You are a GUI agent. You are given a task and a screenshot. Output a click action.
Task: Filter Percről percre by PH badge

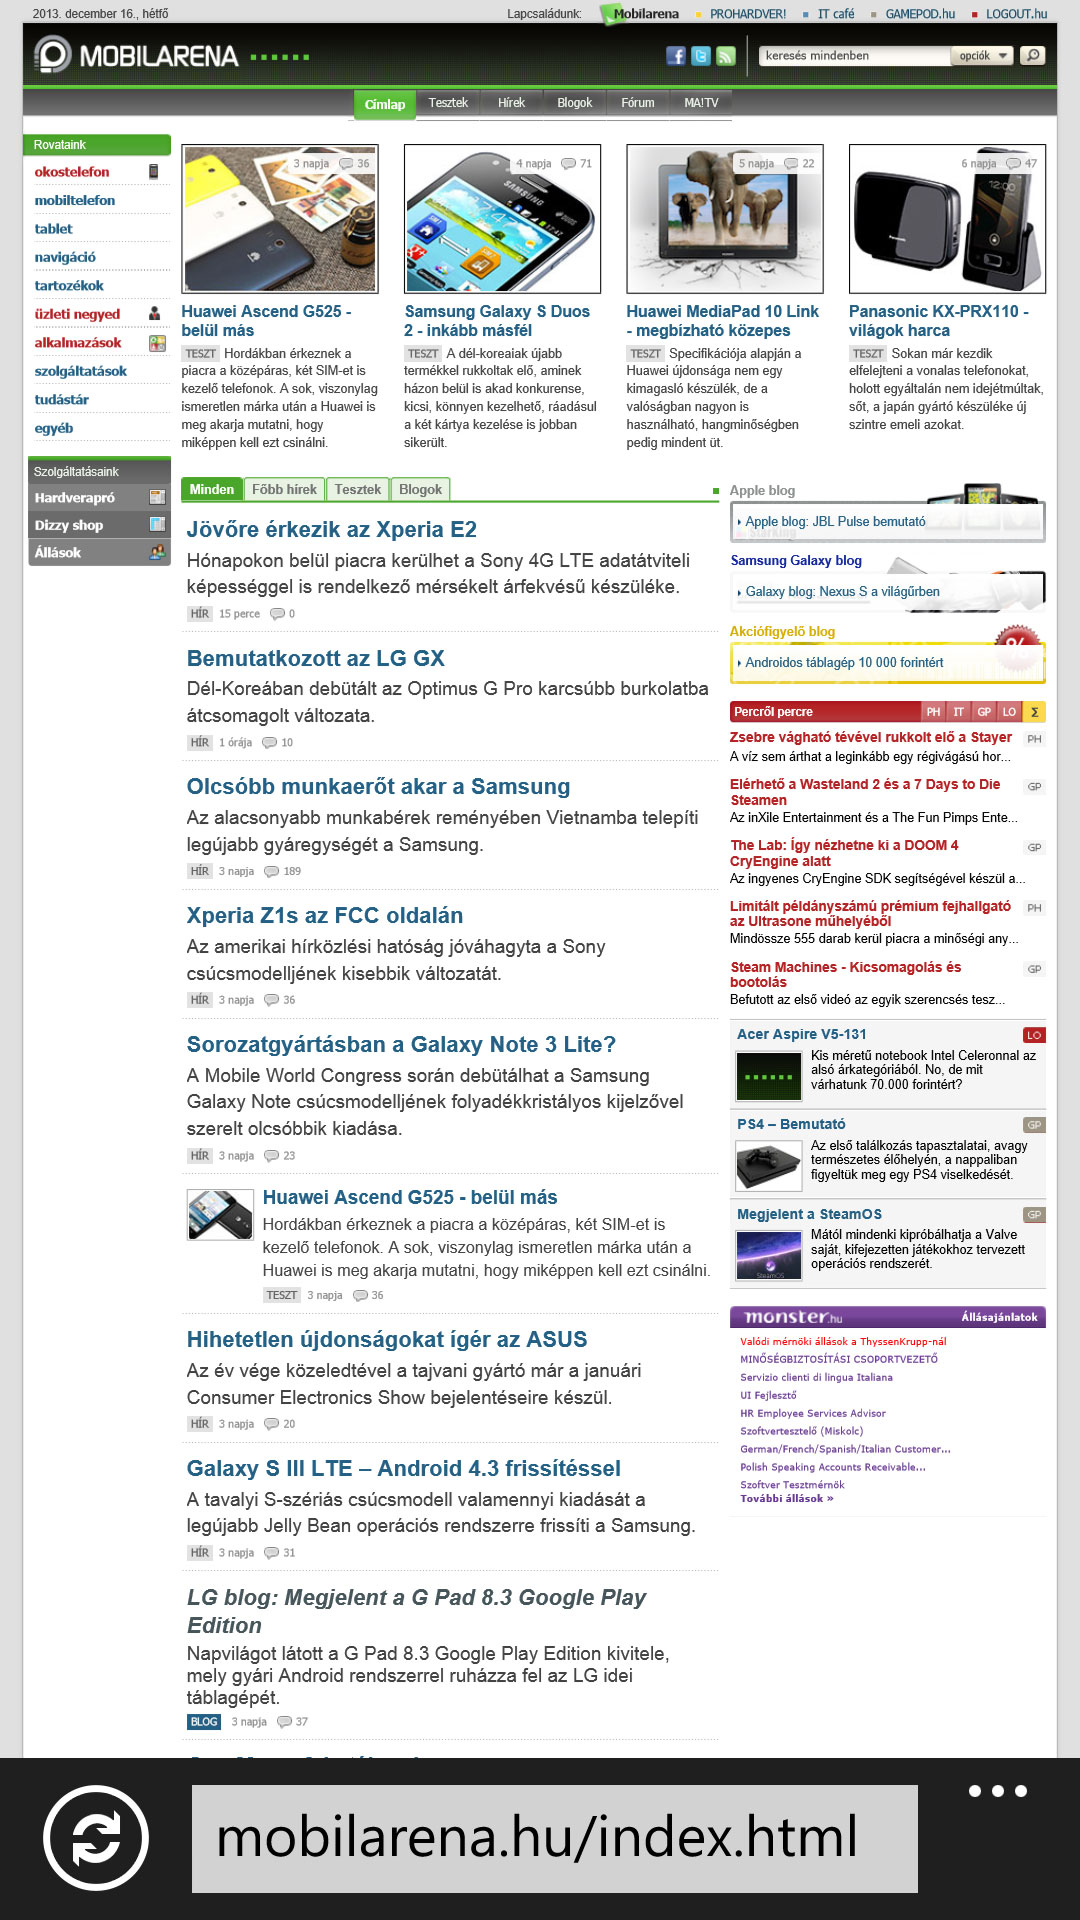click(933, 712)
